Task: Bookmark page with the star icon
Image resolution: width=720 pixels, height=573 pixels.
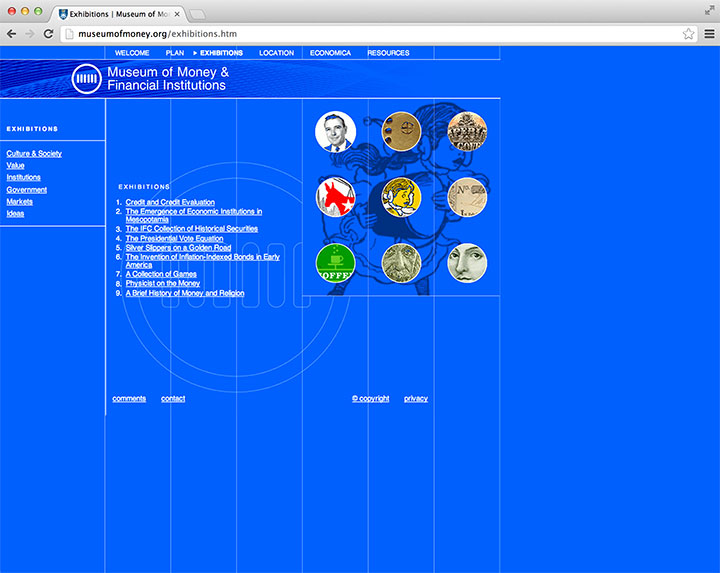Action: coord(688,34)
